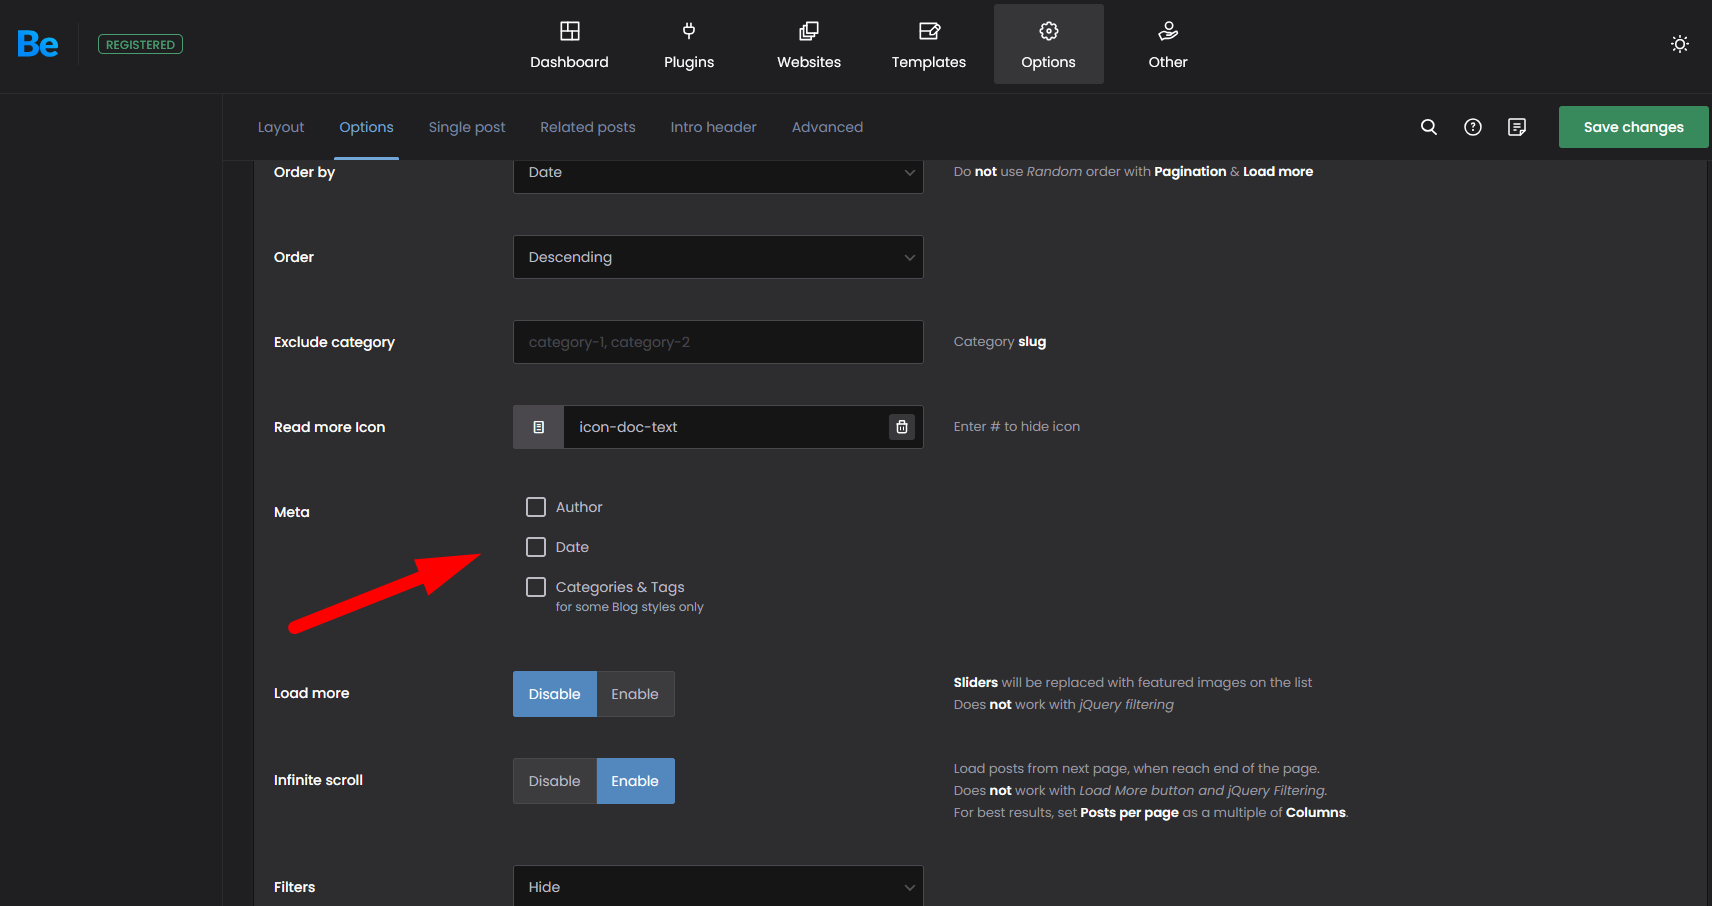Click the Save changes button
1712x906 pixels.
(1633, 127)
